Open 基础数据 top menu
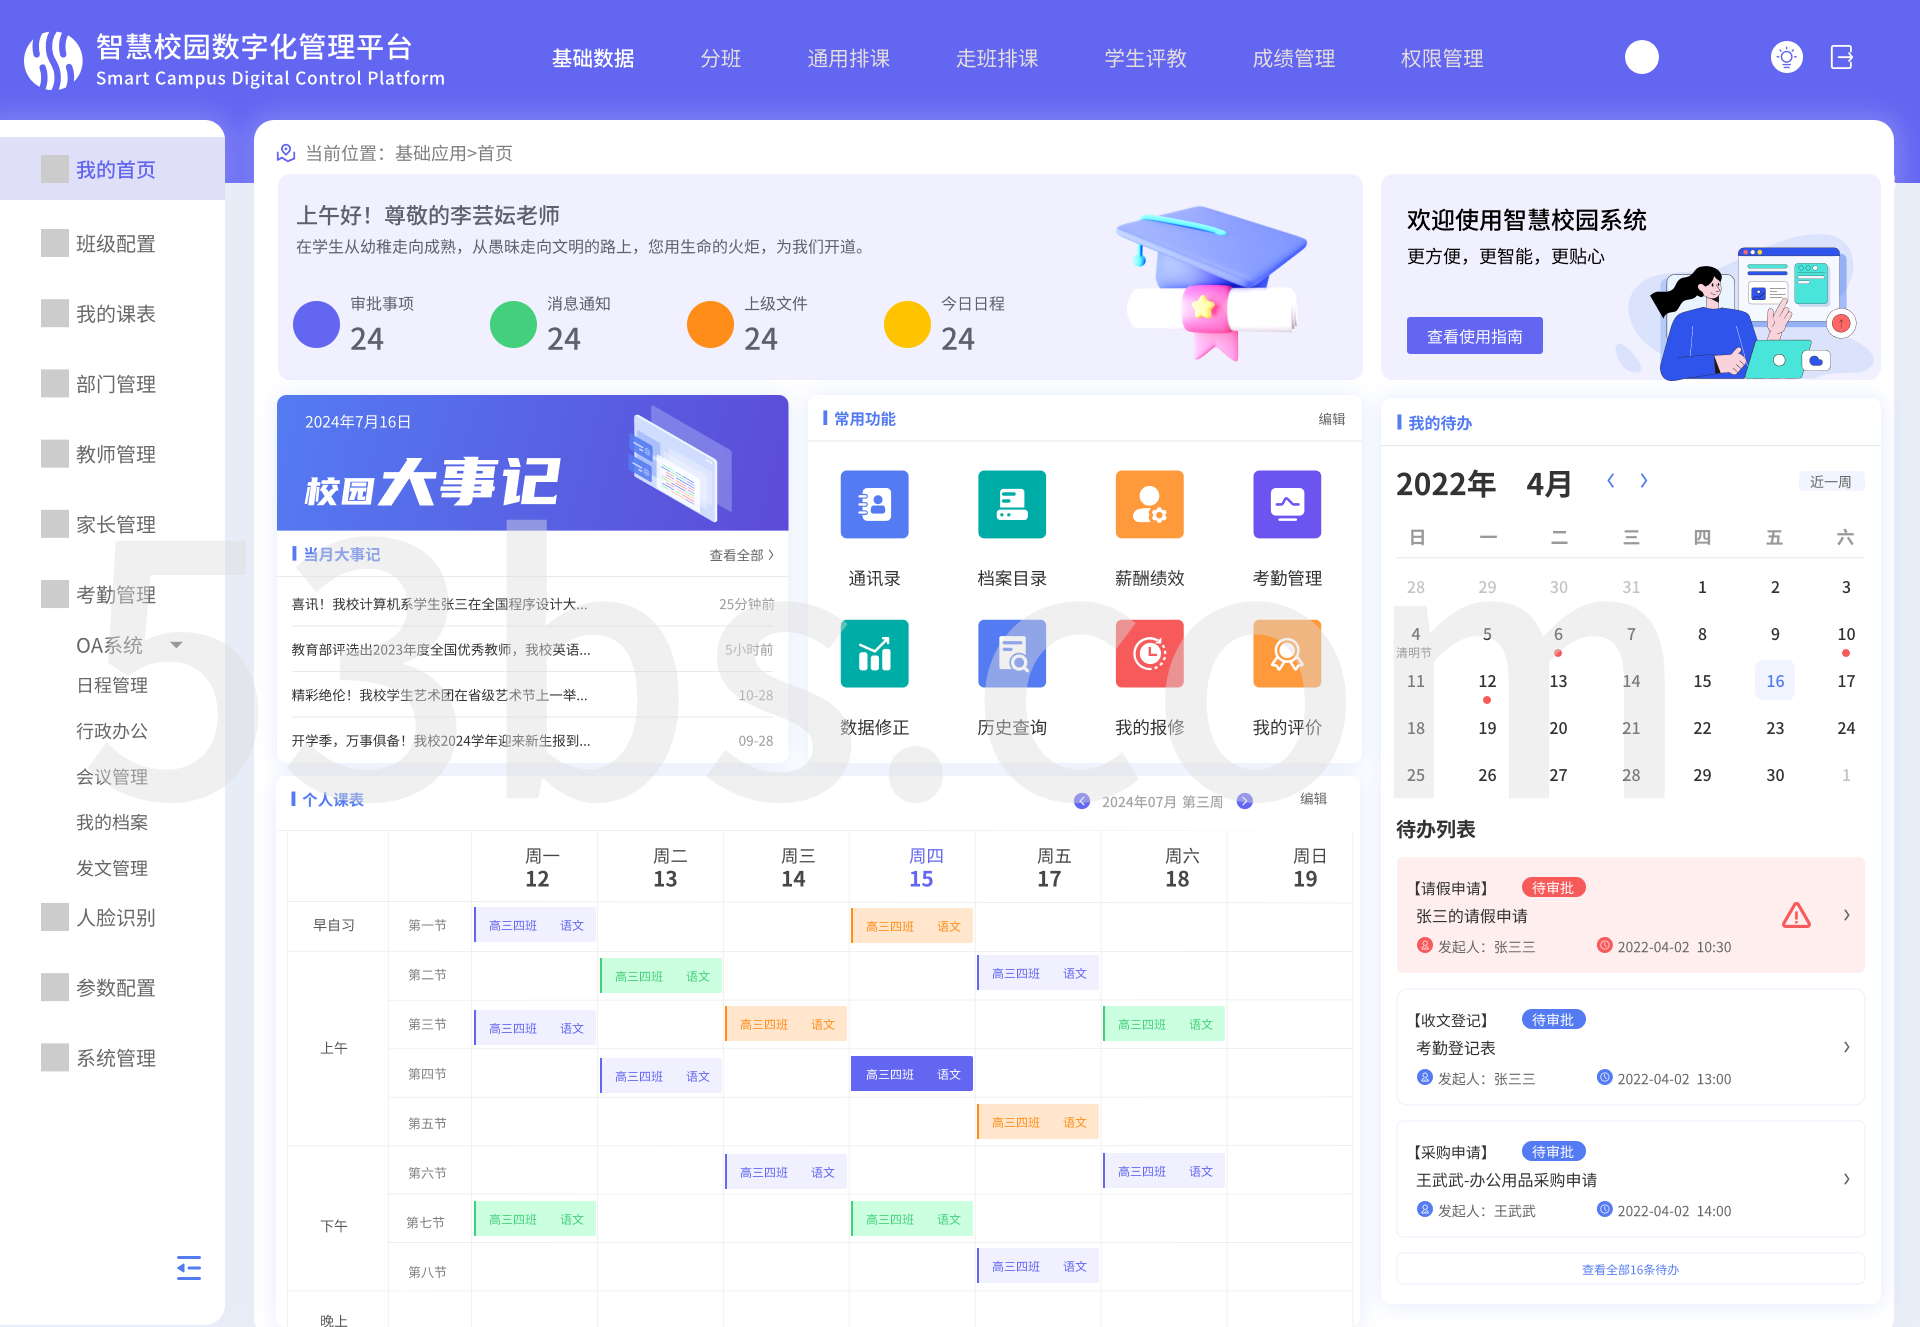This screenshot has width=1920, height=1327. 593,58
